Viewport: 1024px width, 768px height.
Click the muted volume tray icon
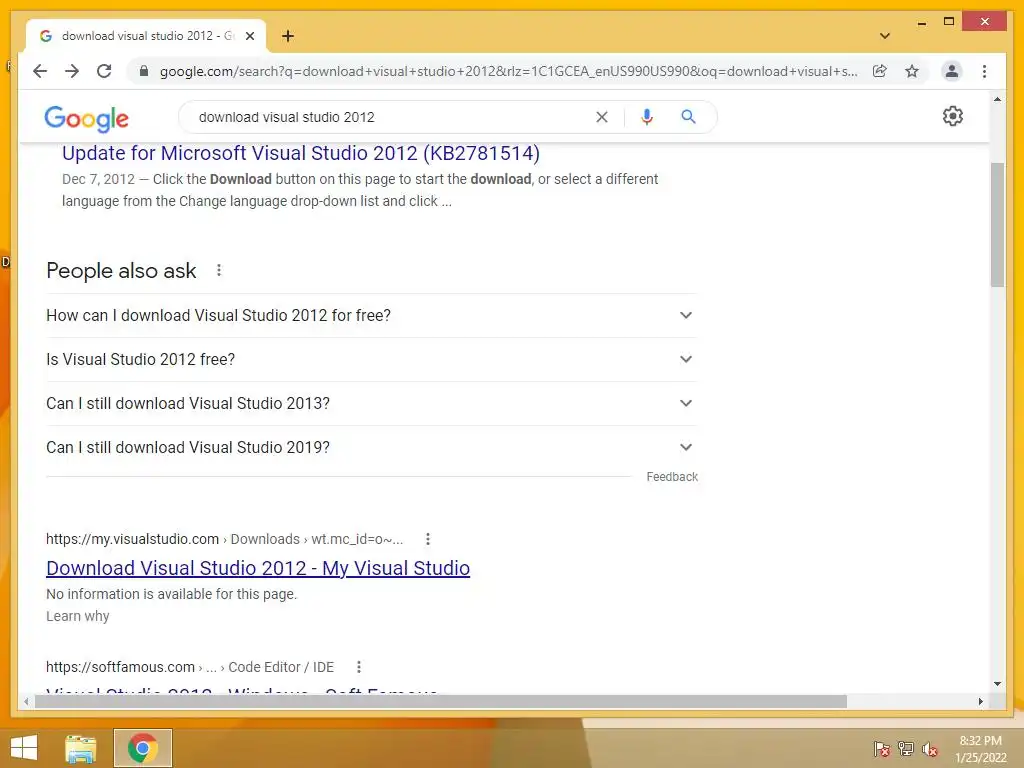930,749
